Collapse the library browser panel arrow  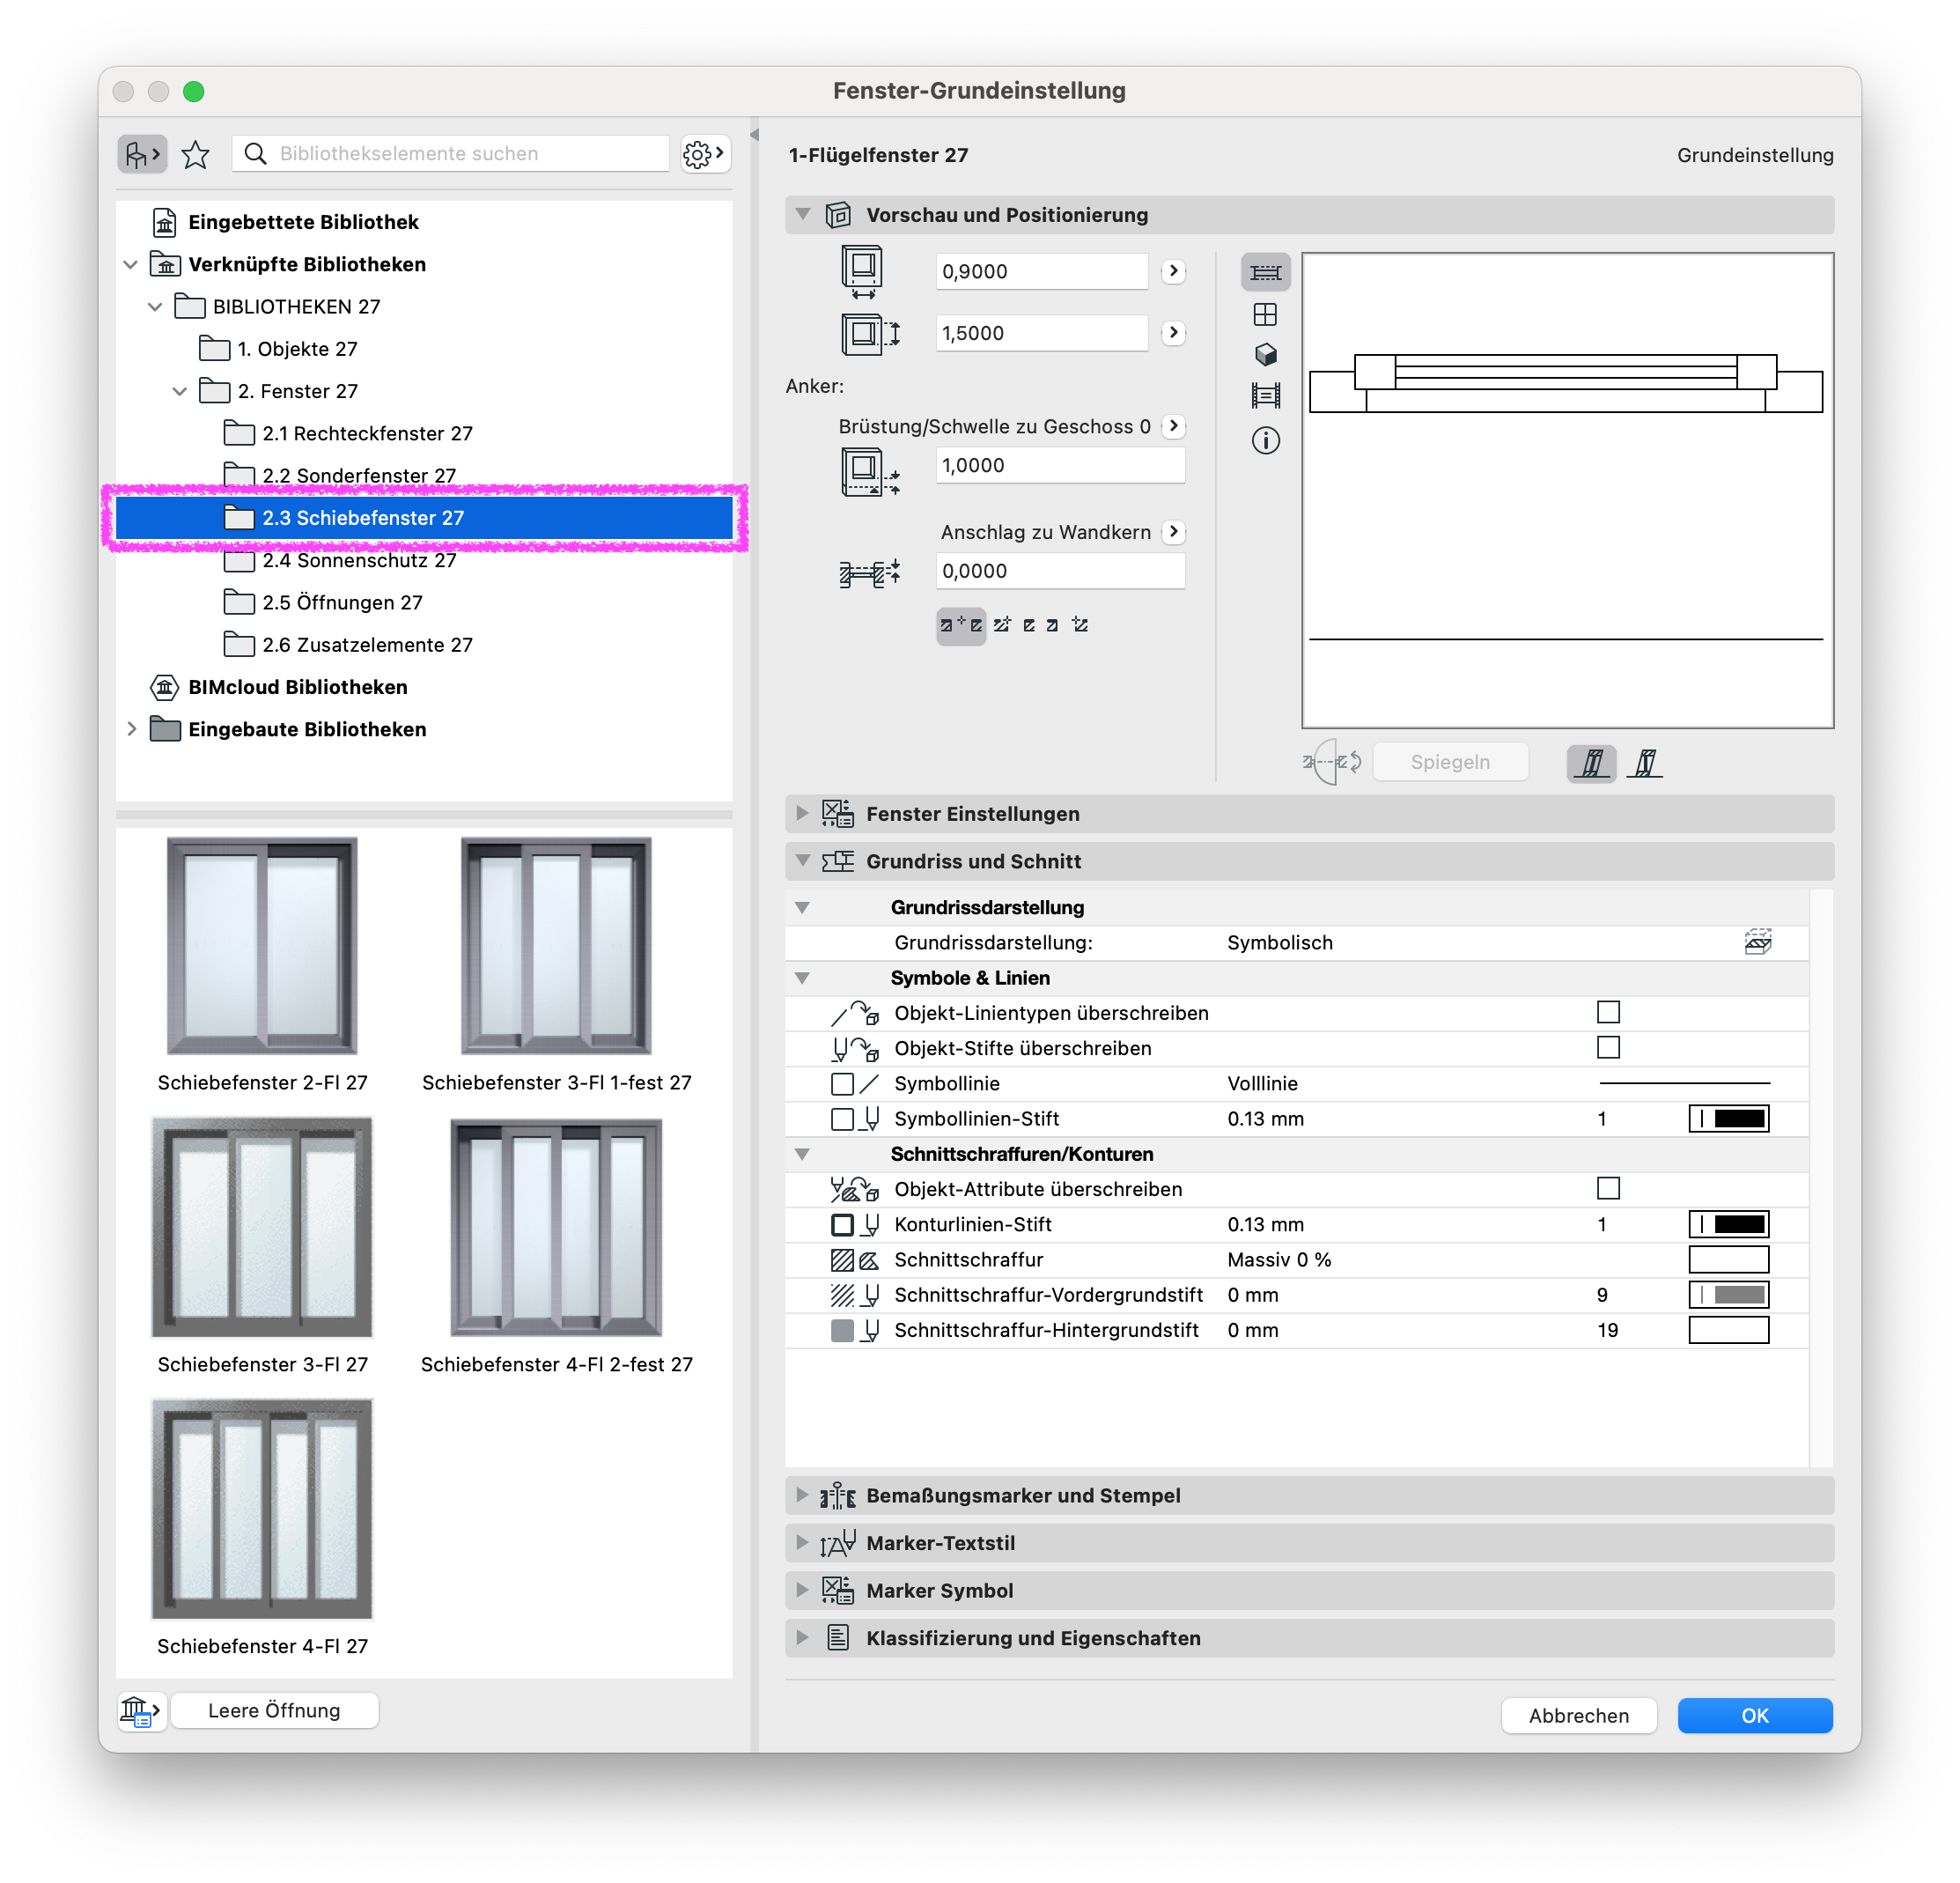click(754, 134)
